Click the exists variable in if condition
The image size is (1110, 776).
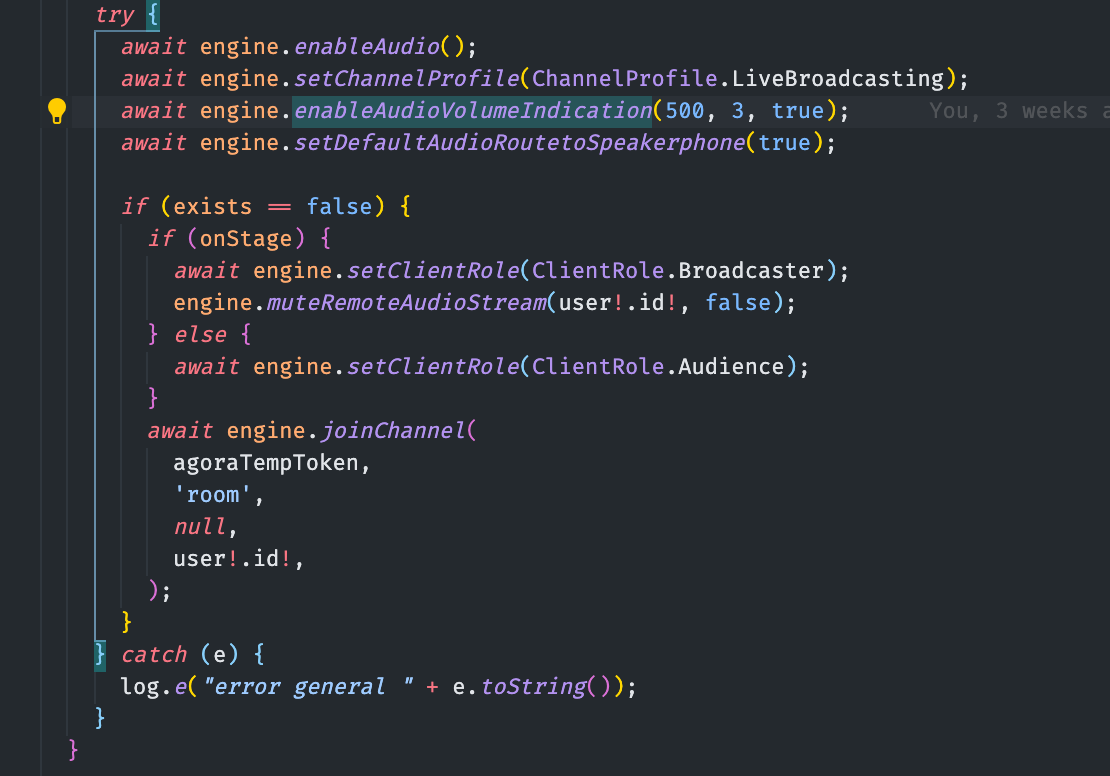coord(212,207)
